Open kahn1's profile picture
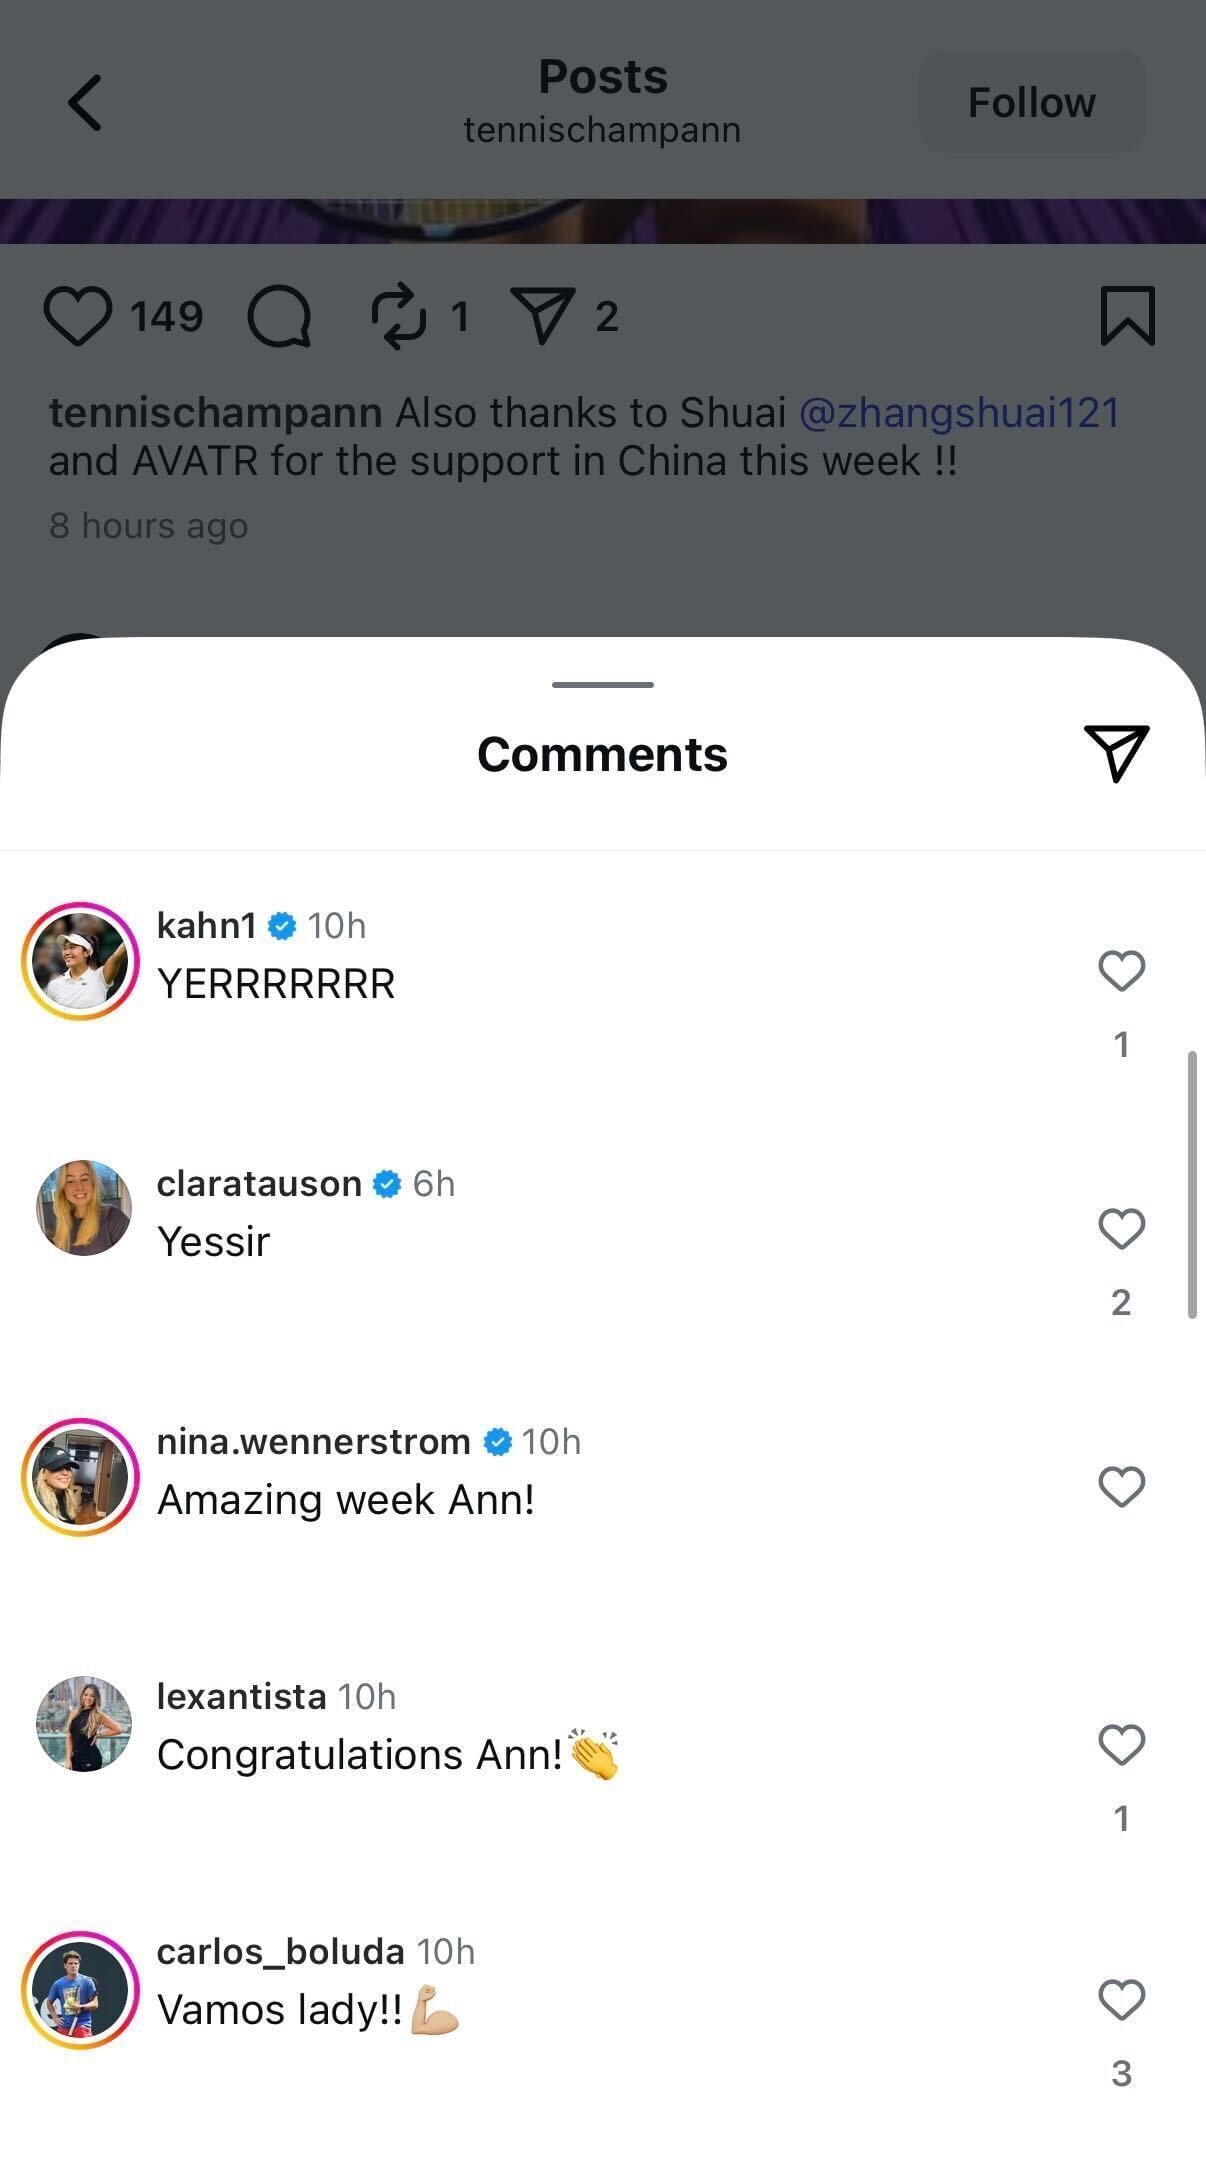 point(81,961)
